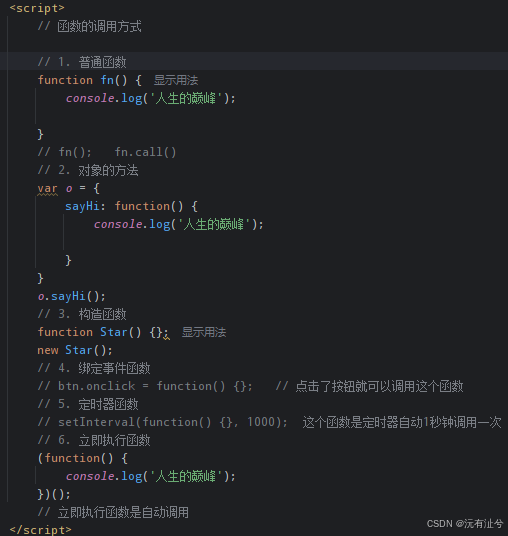Click console.log line inside sayHi function
This screenshot has height=536, width=508.
point(179,225)
